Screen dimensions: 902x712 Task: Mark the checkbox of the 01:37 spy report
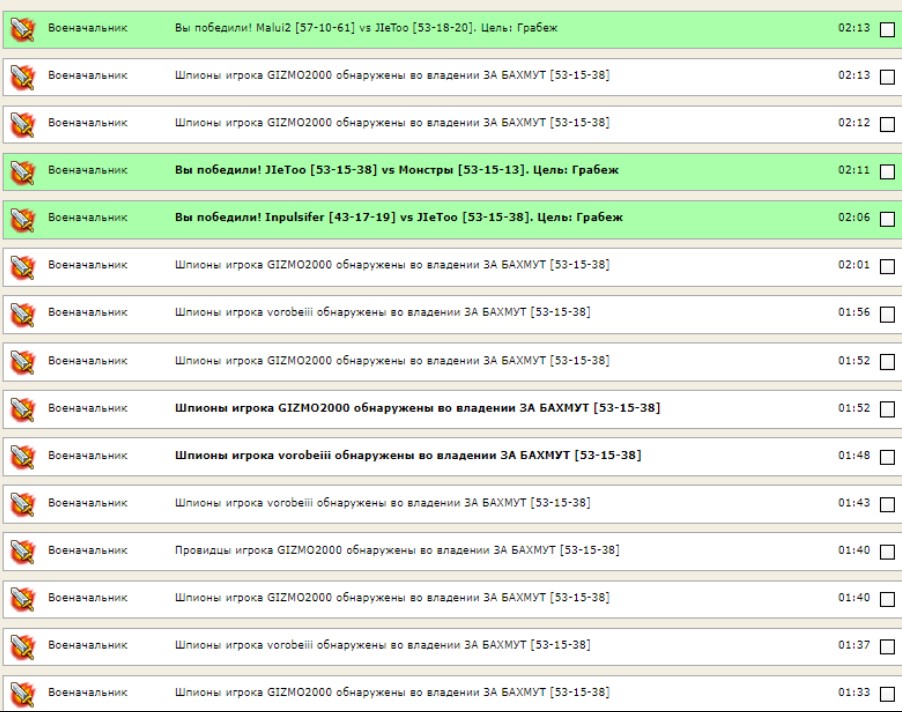(887, 646)
